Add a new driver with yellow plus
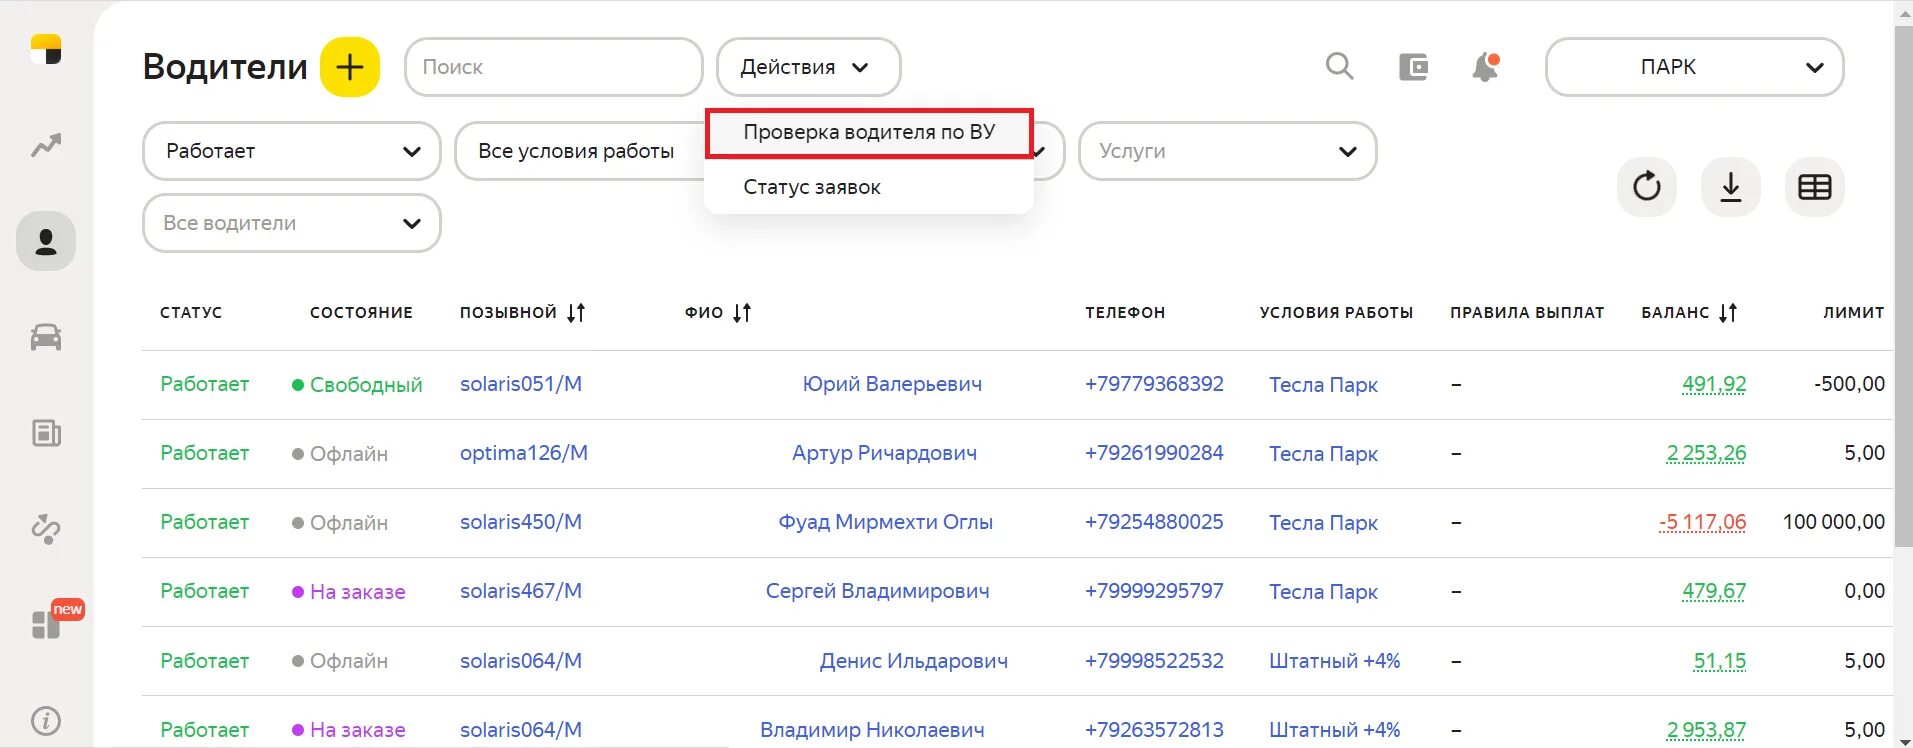 pos(350,67)
